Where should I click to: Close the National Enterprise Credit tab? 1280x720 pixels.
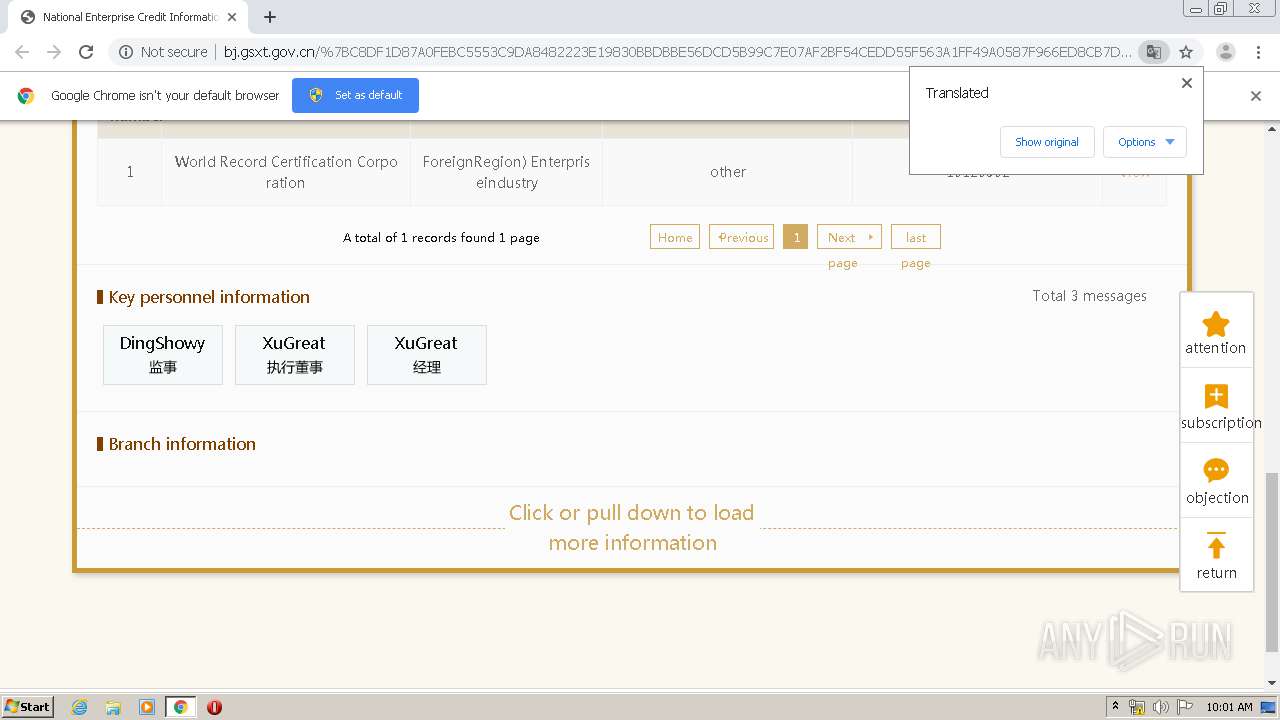(x=232, y=17)
